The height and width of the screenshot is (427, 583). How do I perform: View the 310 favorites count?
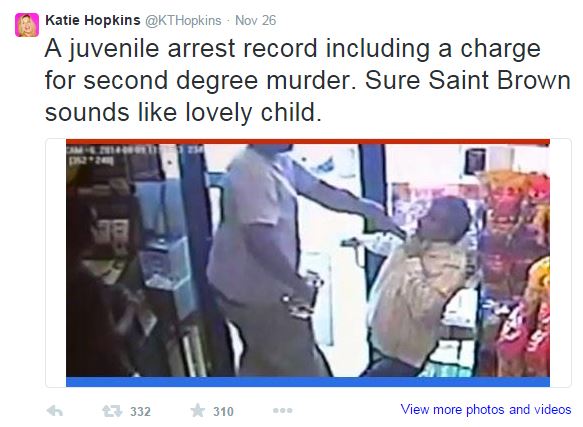[x=223, y=412]
